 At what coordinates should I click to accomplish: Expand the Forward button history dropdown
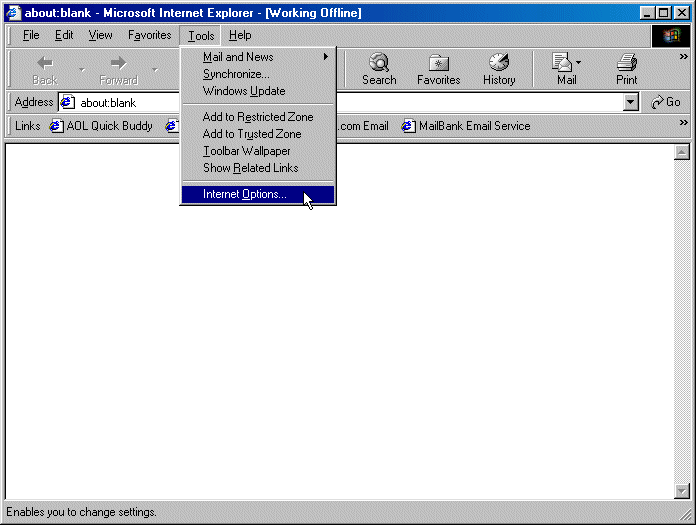(x=155, y=69)
